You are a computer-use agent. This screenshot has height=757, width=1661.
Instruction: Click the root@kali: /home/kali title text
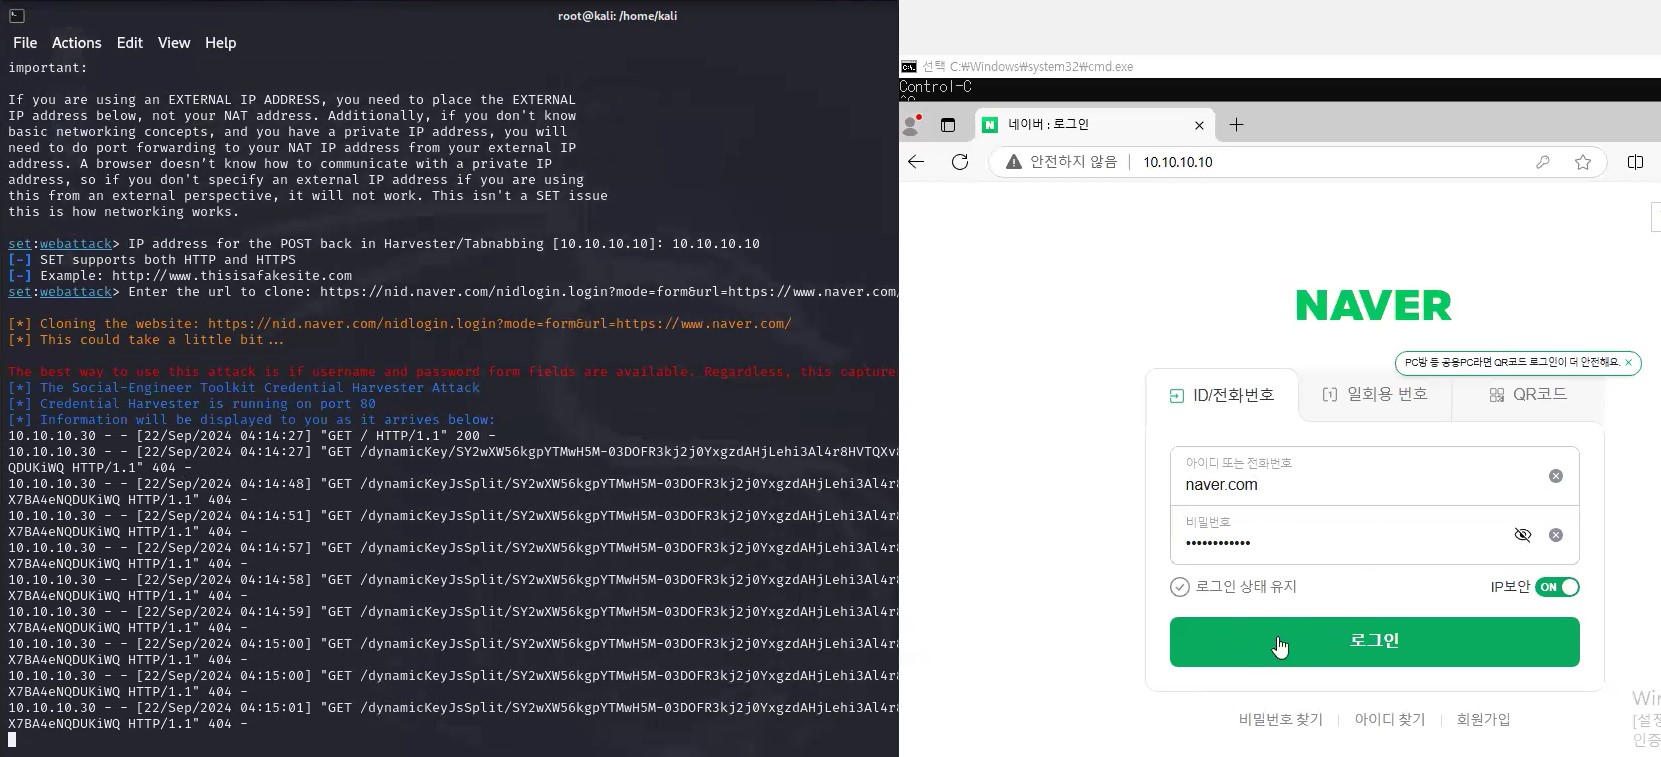click(x=617, y=16)
